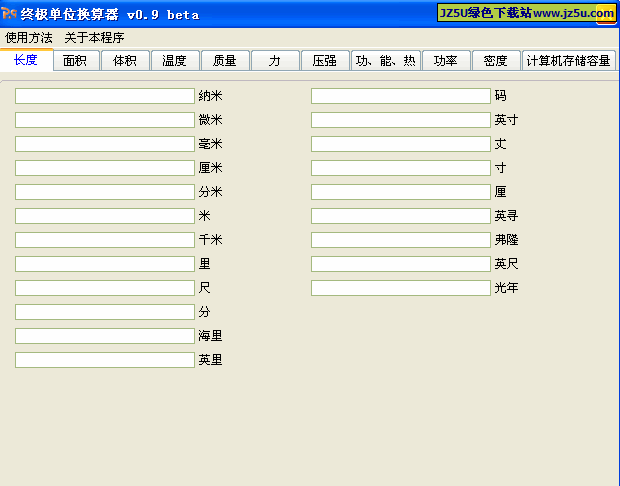
Task: Switch to the 功率 tab
Action: point(446,61)
